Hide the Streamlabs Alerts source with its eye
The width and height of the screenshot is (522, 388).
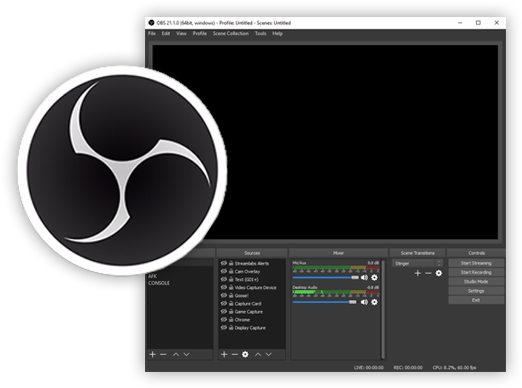pyautogui.click(x=224, y=263)
